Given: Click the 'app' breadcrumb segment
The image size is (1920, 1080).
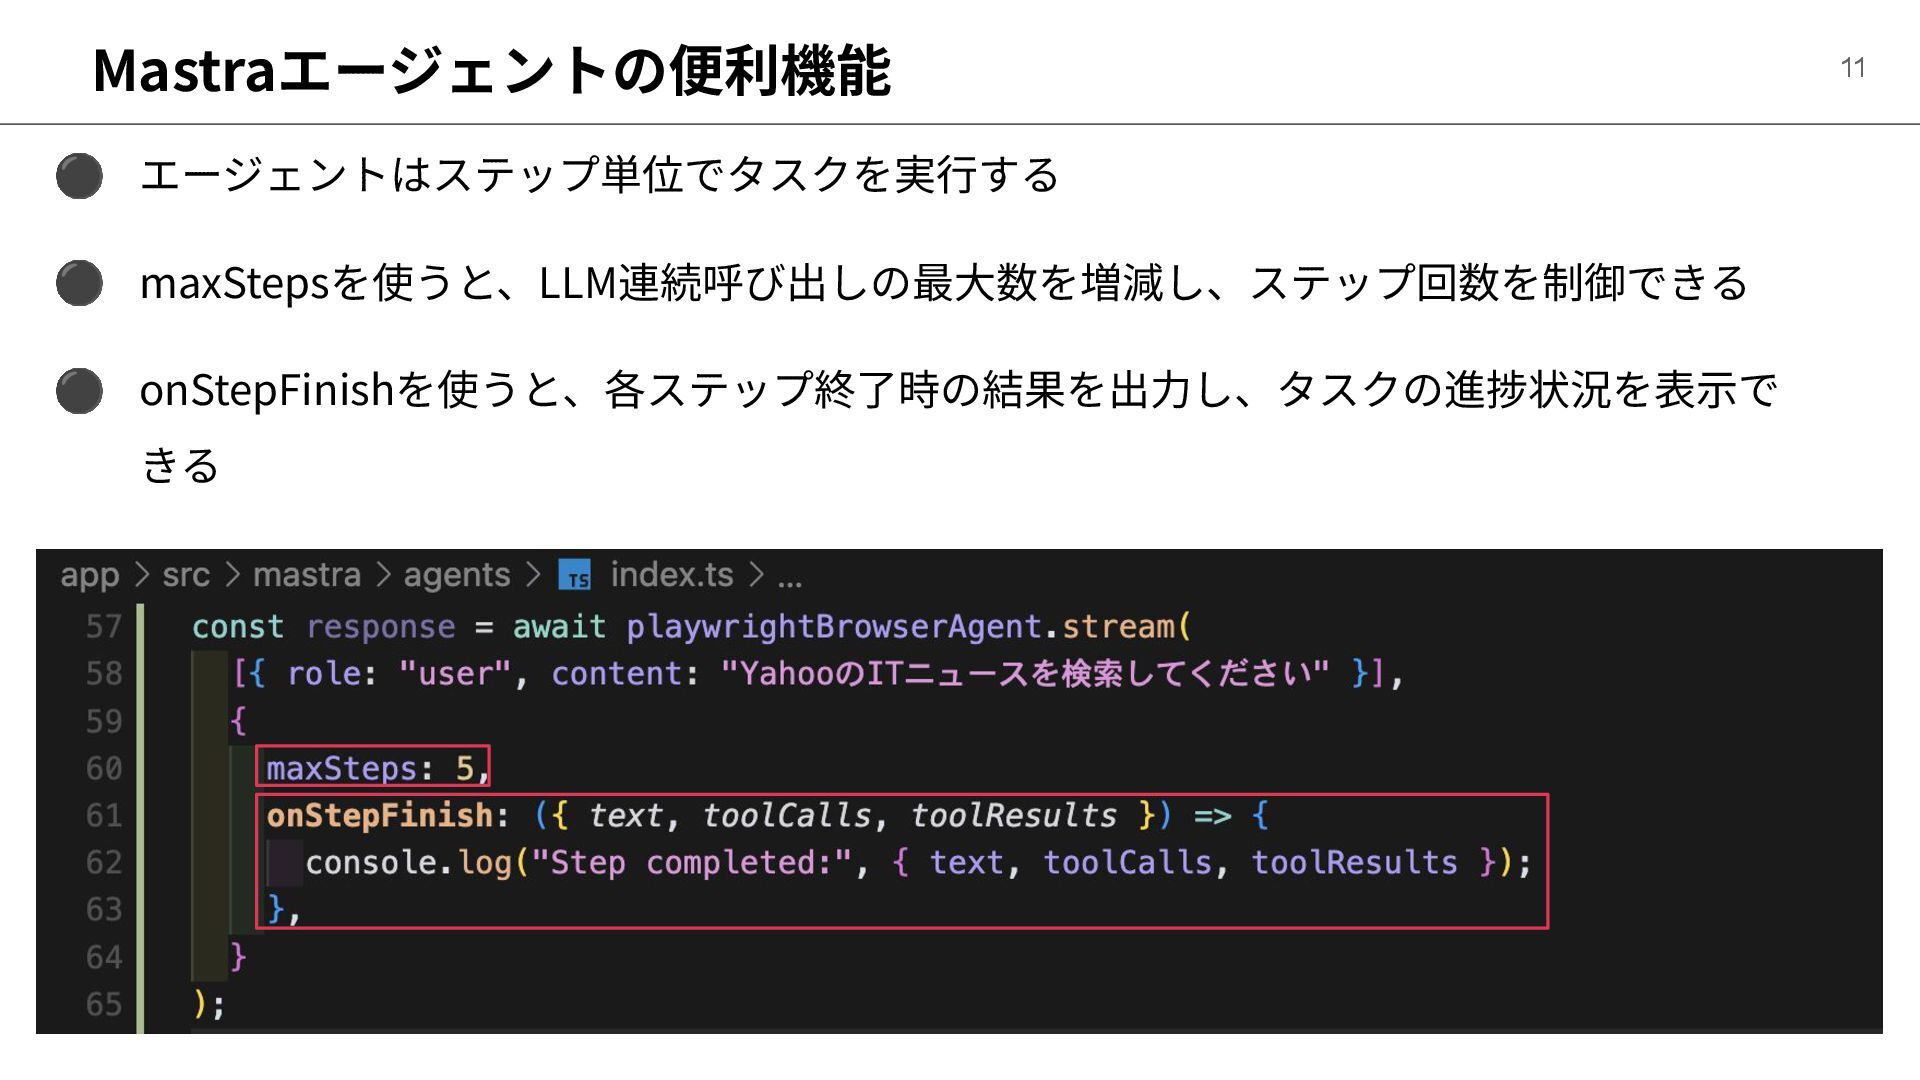Looking at the screenshot, I should 89,576.
